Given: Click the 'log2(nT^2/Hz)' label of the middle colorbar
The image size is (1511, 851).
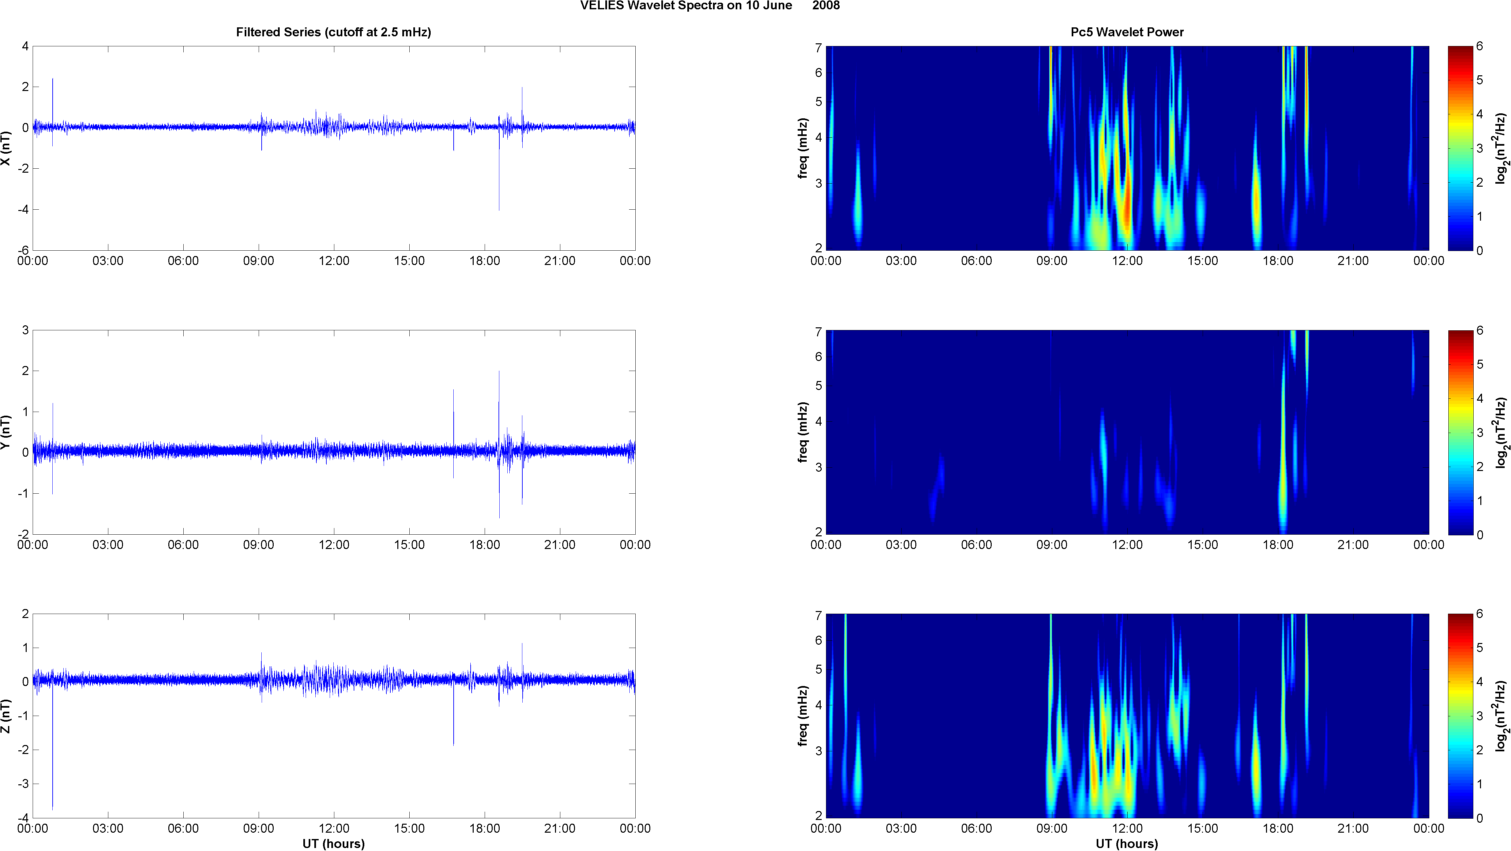Looking at the screenshot, I should point(1502,432).
